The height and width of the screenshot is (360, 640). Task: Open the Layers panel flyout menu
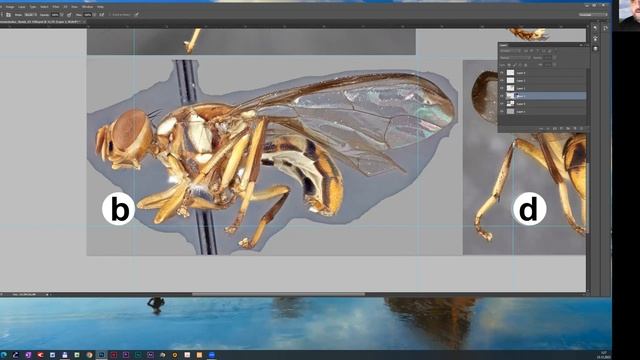(x=587, y=45)
